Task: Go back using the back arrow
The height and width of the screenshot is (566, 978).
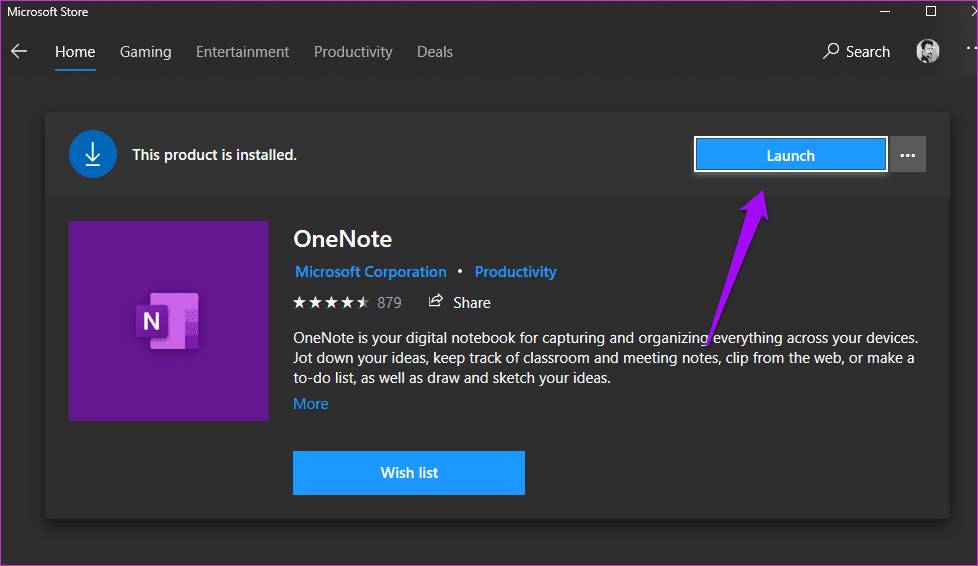Action: [19, 51]
